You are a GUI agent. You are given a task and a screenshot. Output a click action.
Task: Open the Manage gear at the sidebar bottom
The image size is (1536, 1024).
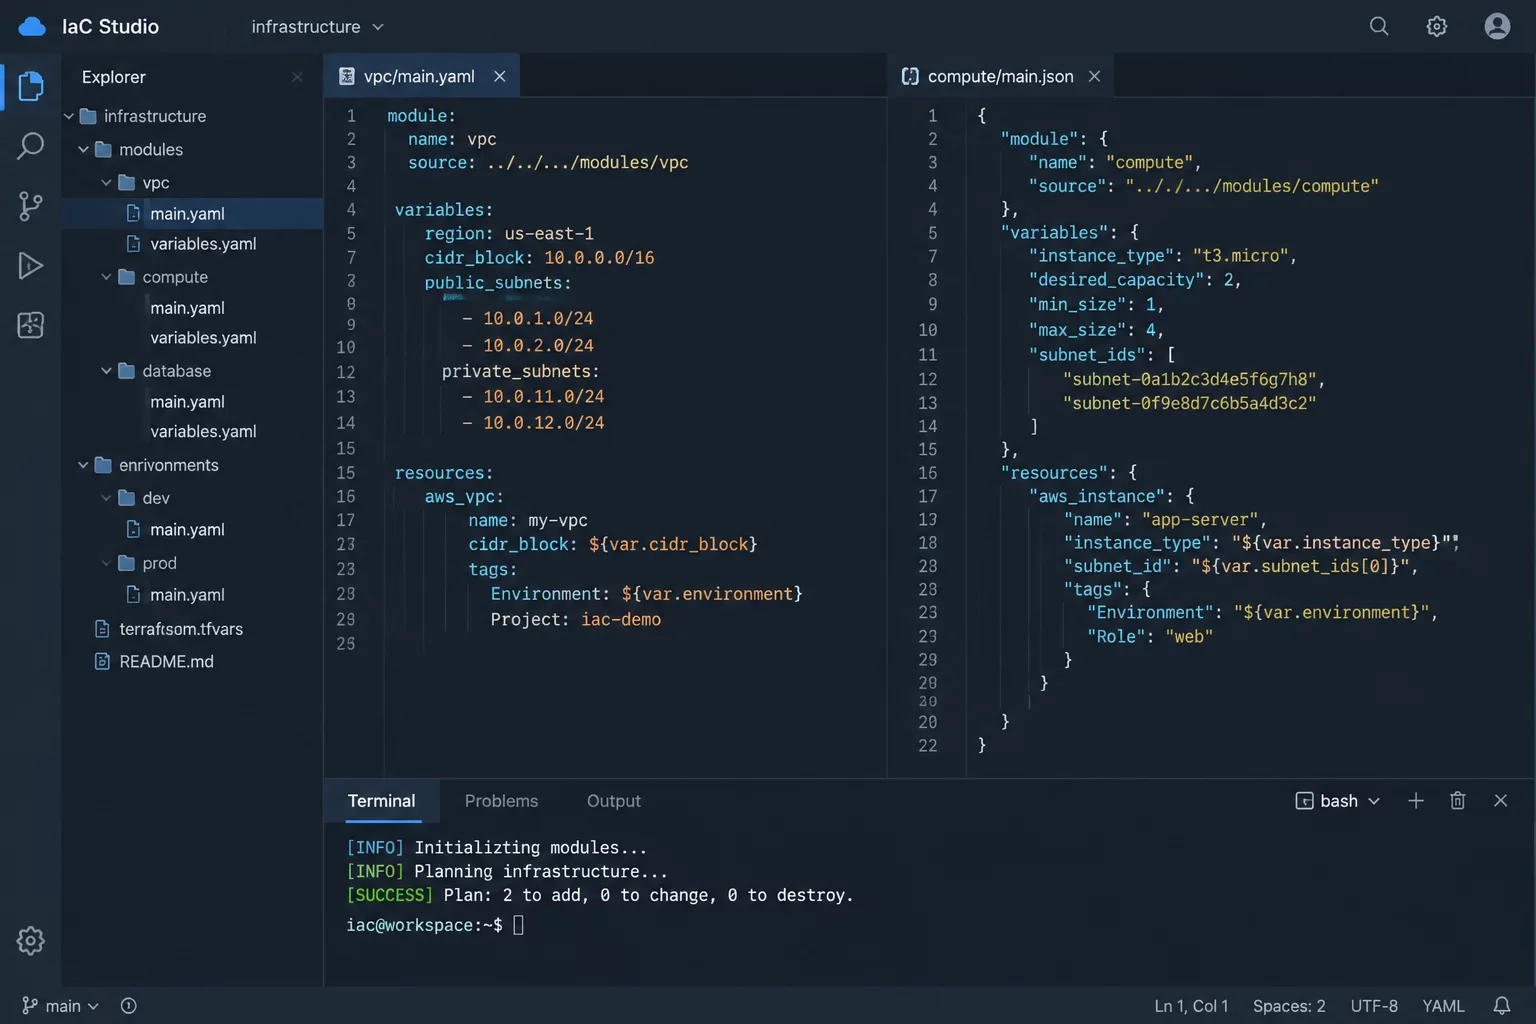(31, 941)
